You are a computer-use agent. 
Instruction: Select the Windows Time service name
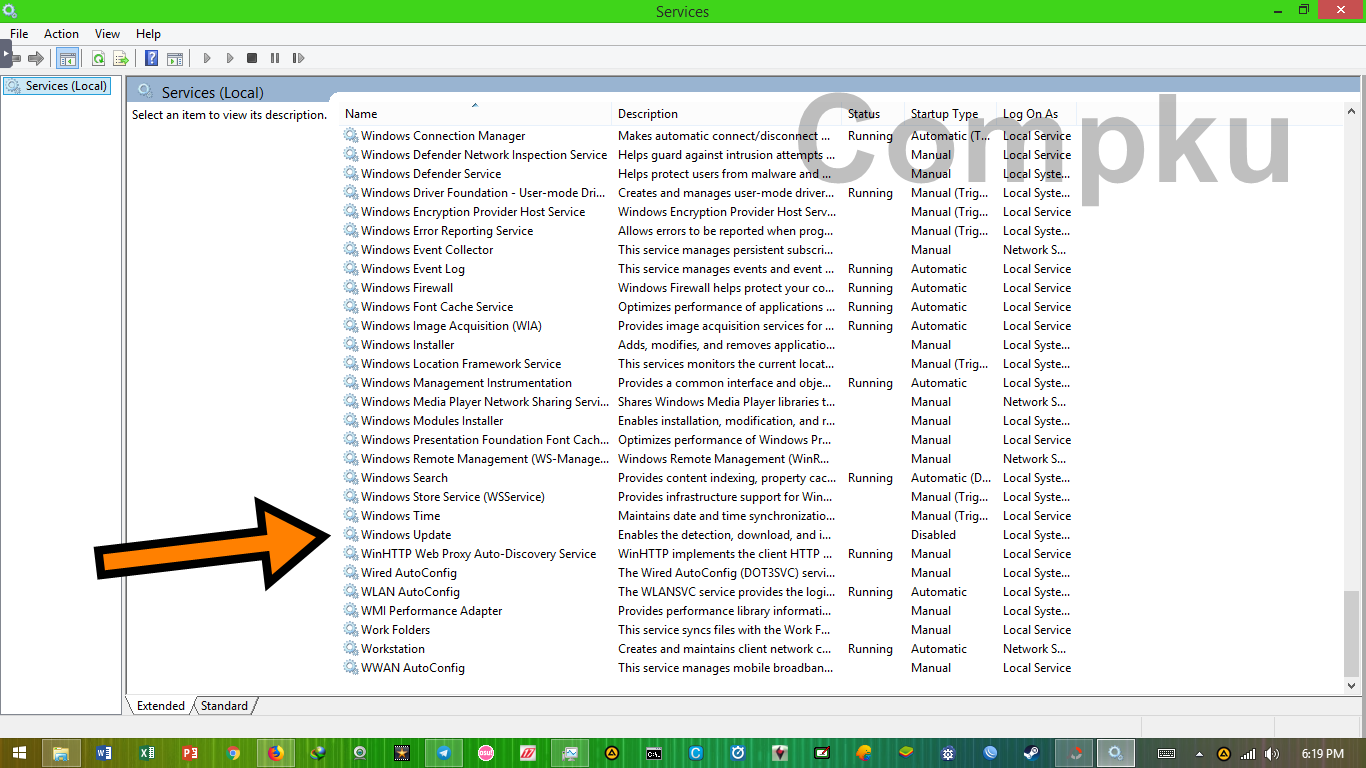400,516
